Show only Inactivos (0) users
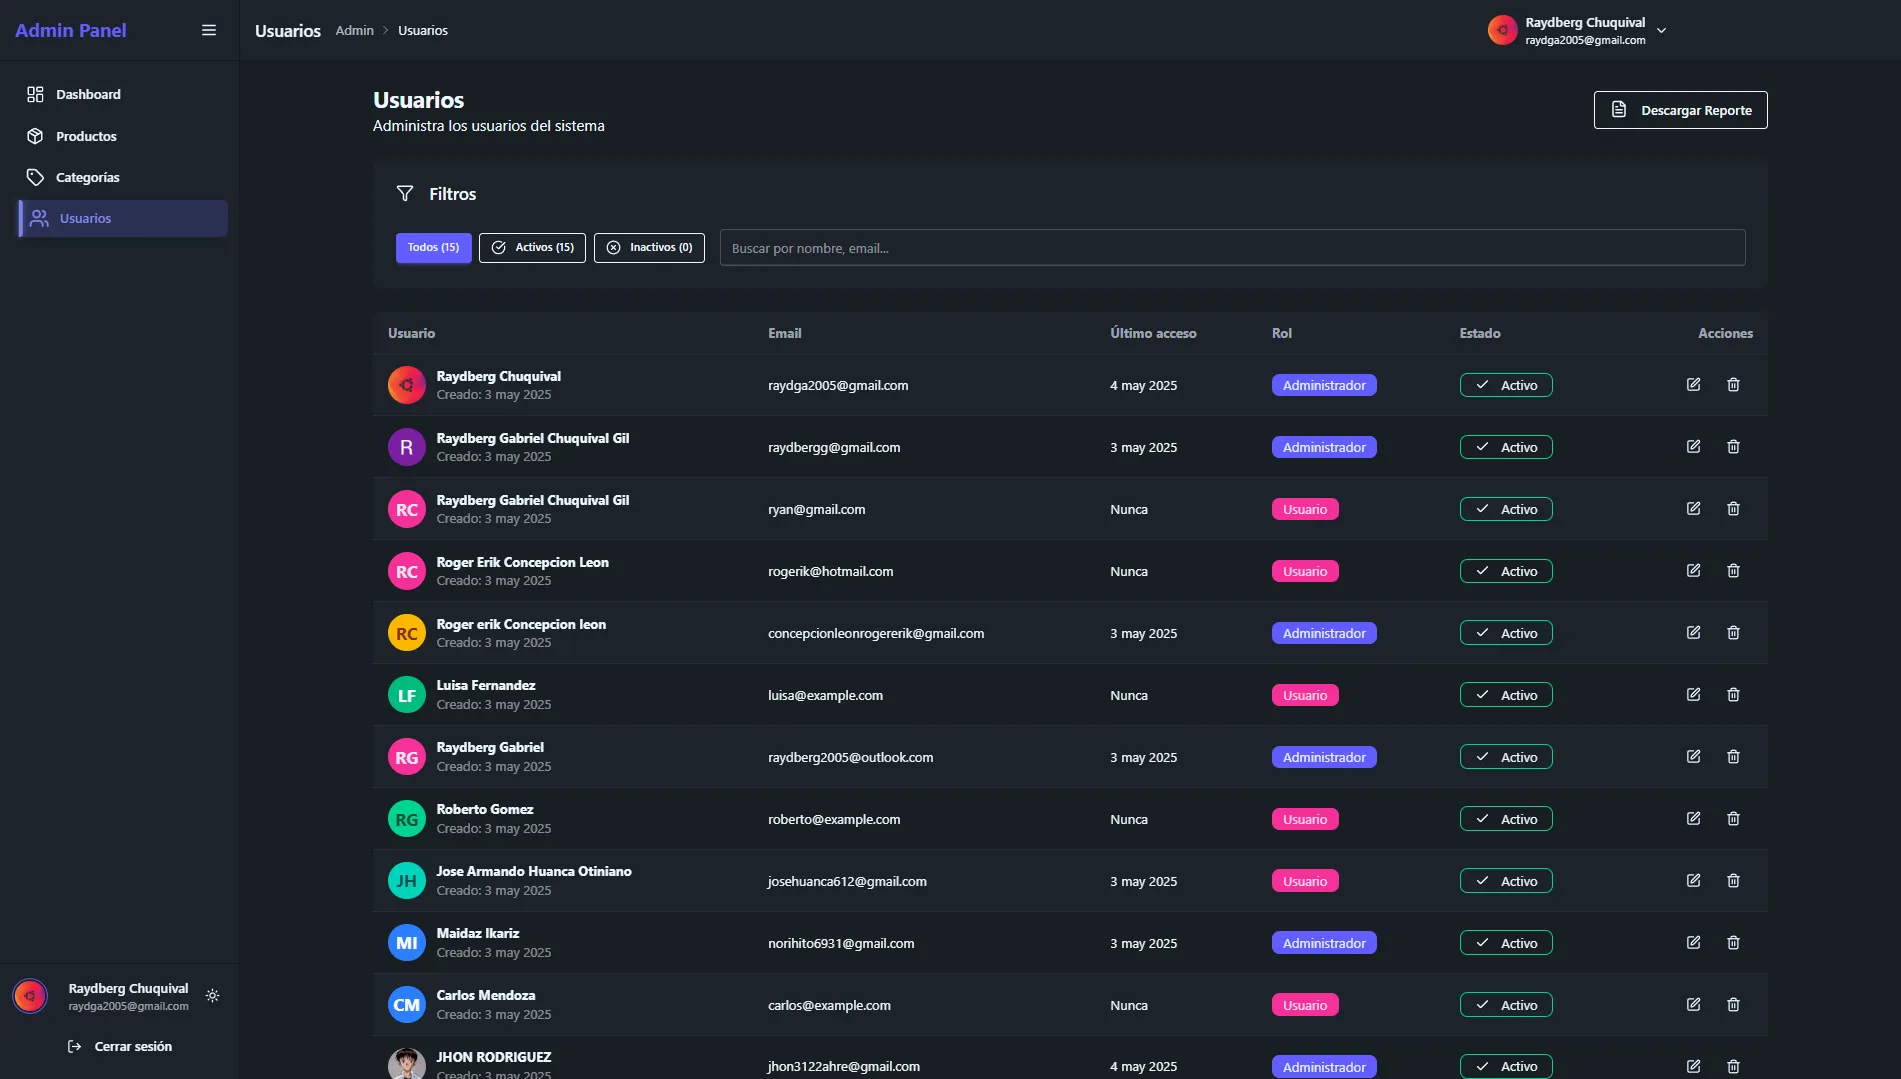 point(649,247)
